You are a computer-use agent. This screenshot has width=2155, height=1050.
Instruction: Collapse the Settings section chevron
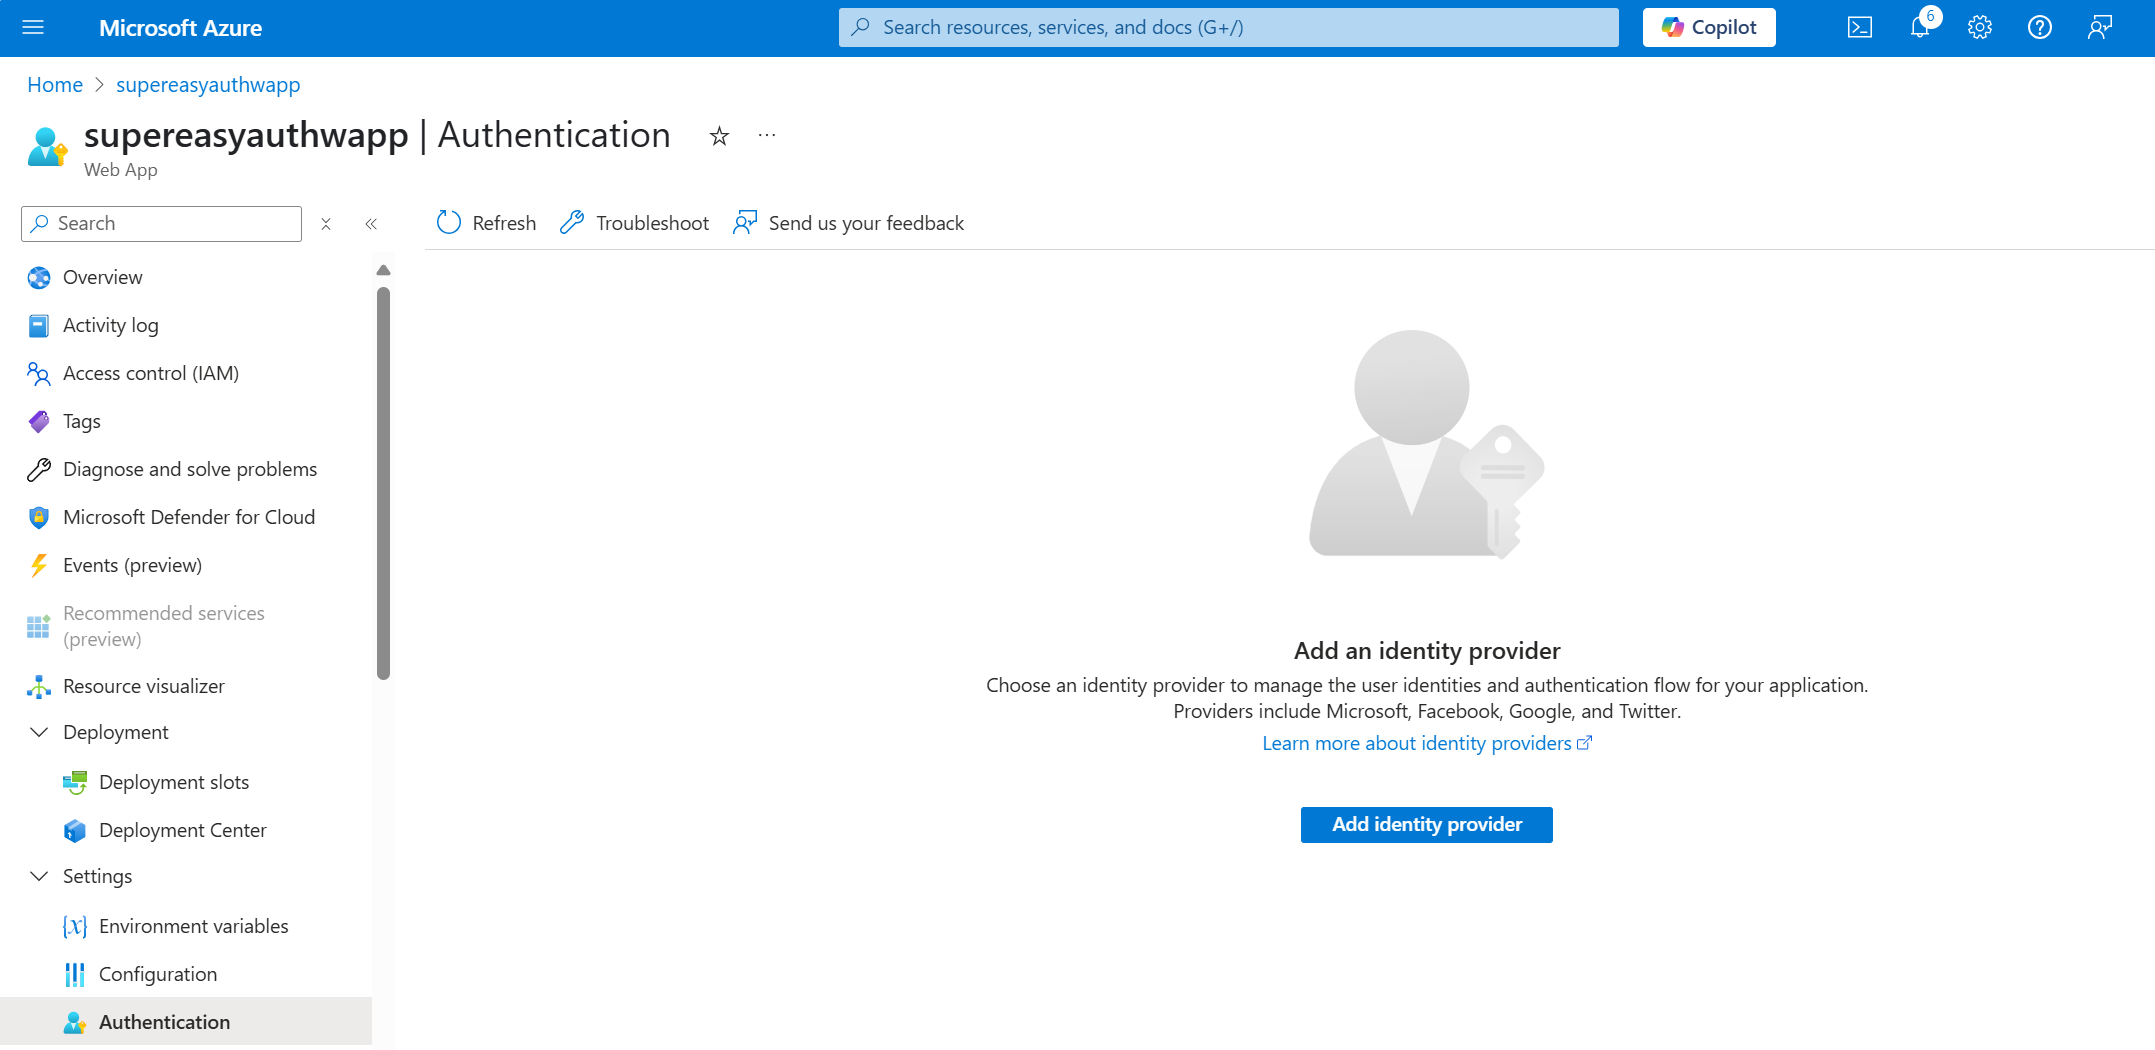[x=39, y=876]
